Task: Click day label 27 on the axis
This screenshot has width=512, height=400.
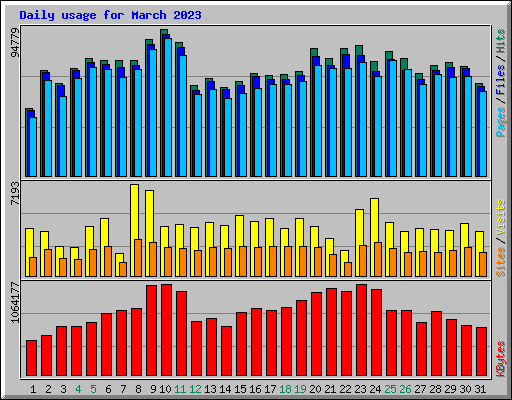Action: pos(420,389)
